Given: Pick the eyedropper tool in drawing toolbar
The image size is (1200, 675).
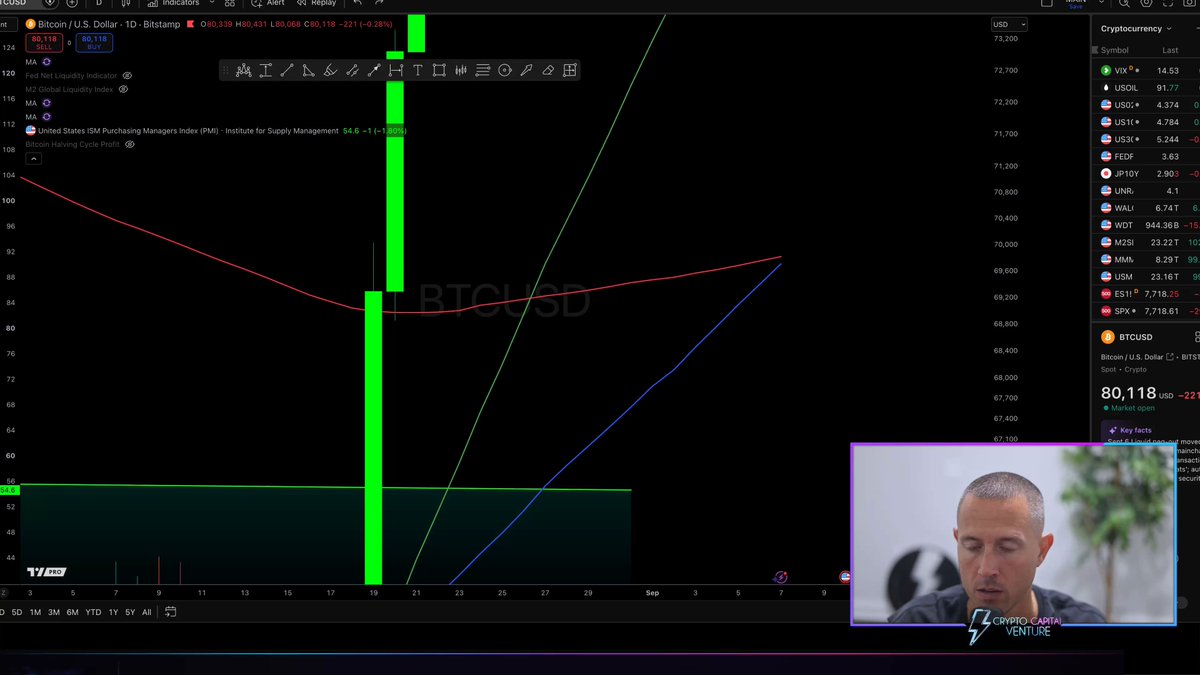Looking at the screenshot, I should coord(526,70).
